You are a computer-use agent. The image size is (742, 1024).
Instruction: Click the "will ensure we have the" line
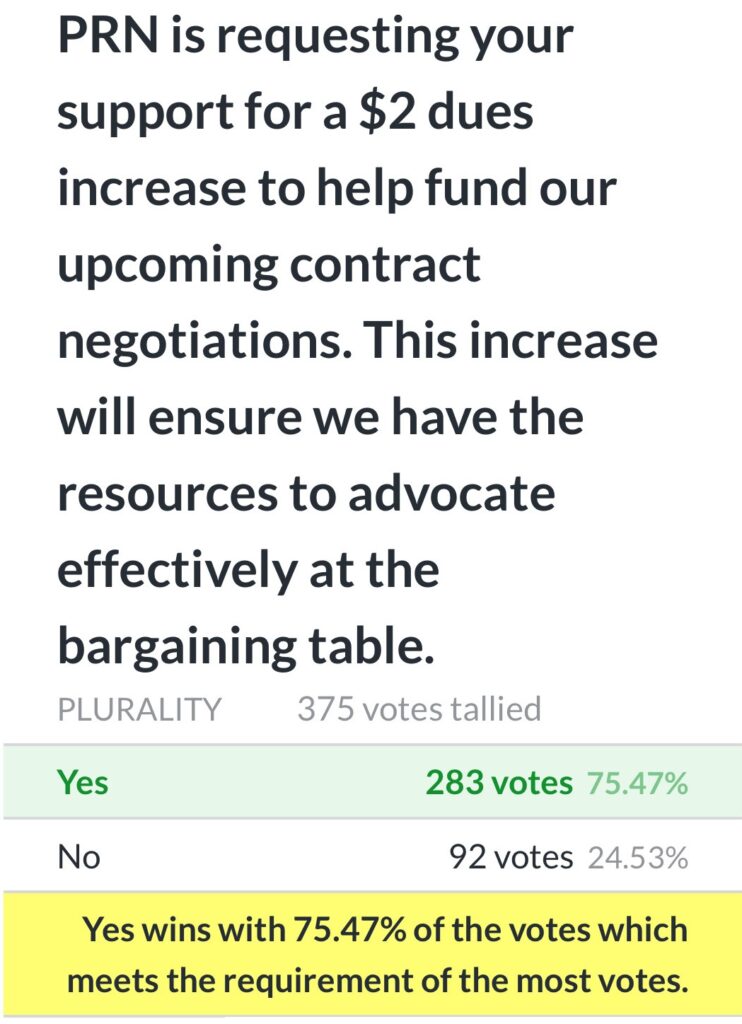pyautogui.click(x=320, y=417)
